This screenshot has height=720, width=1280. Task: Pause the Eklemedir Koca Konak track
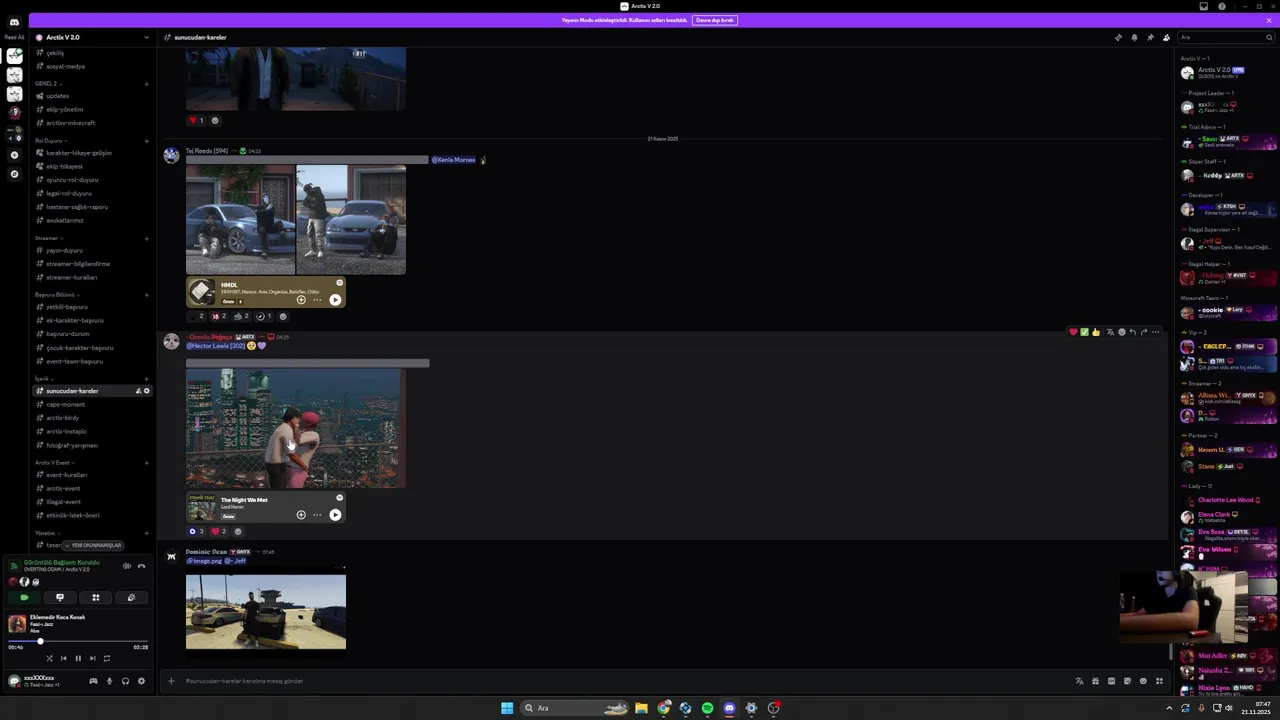(78, 658)
